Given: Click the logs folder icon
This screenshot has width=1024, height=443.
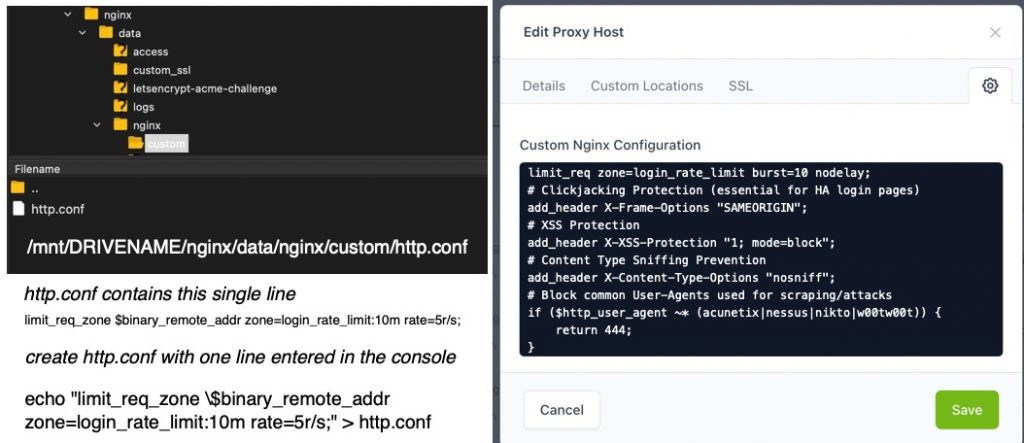Looking at the screenshot, I should (120, 107).
